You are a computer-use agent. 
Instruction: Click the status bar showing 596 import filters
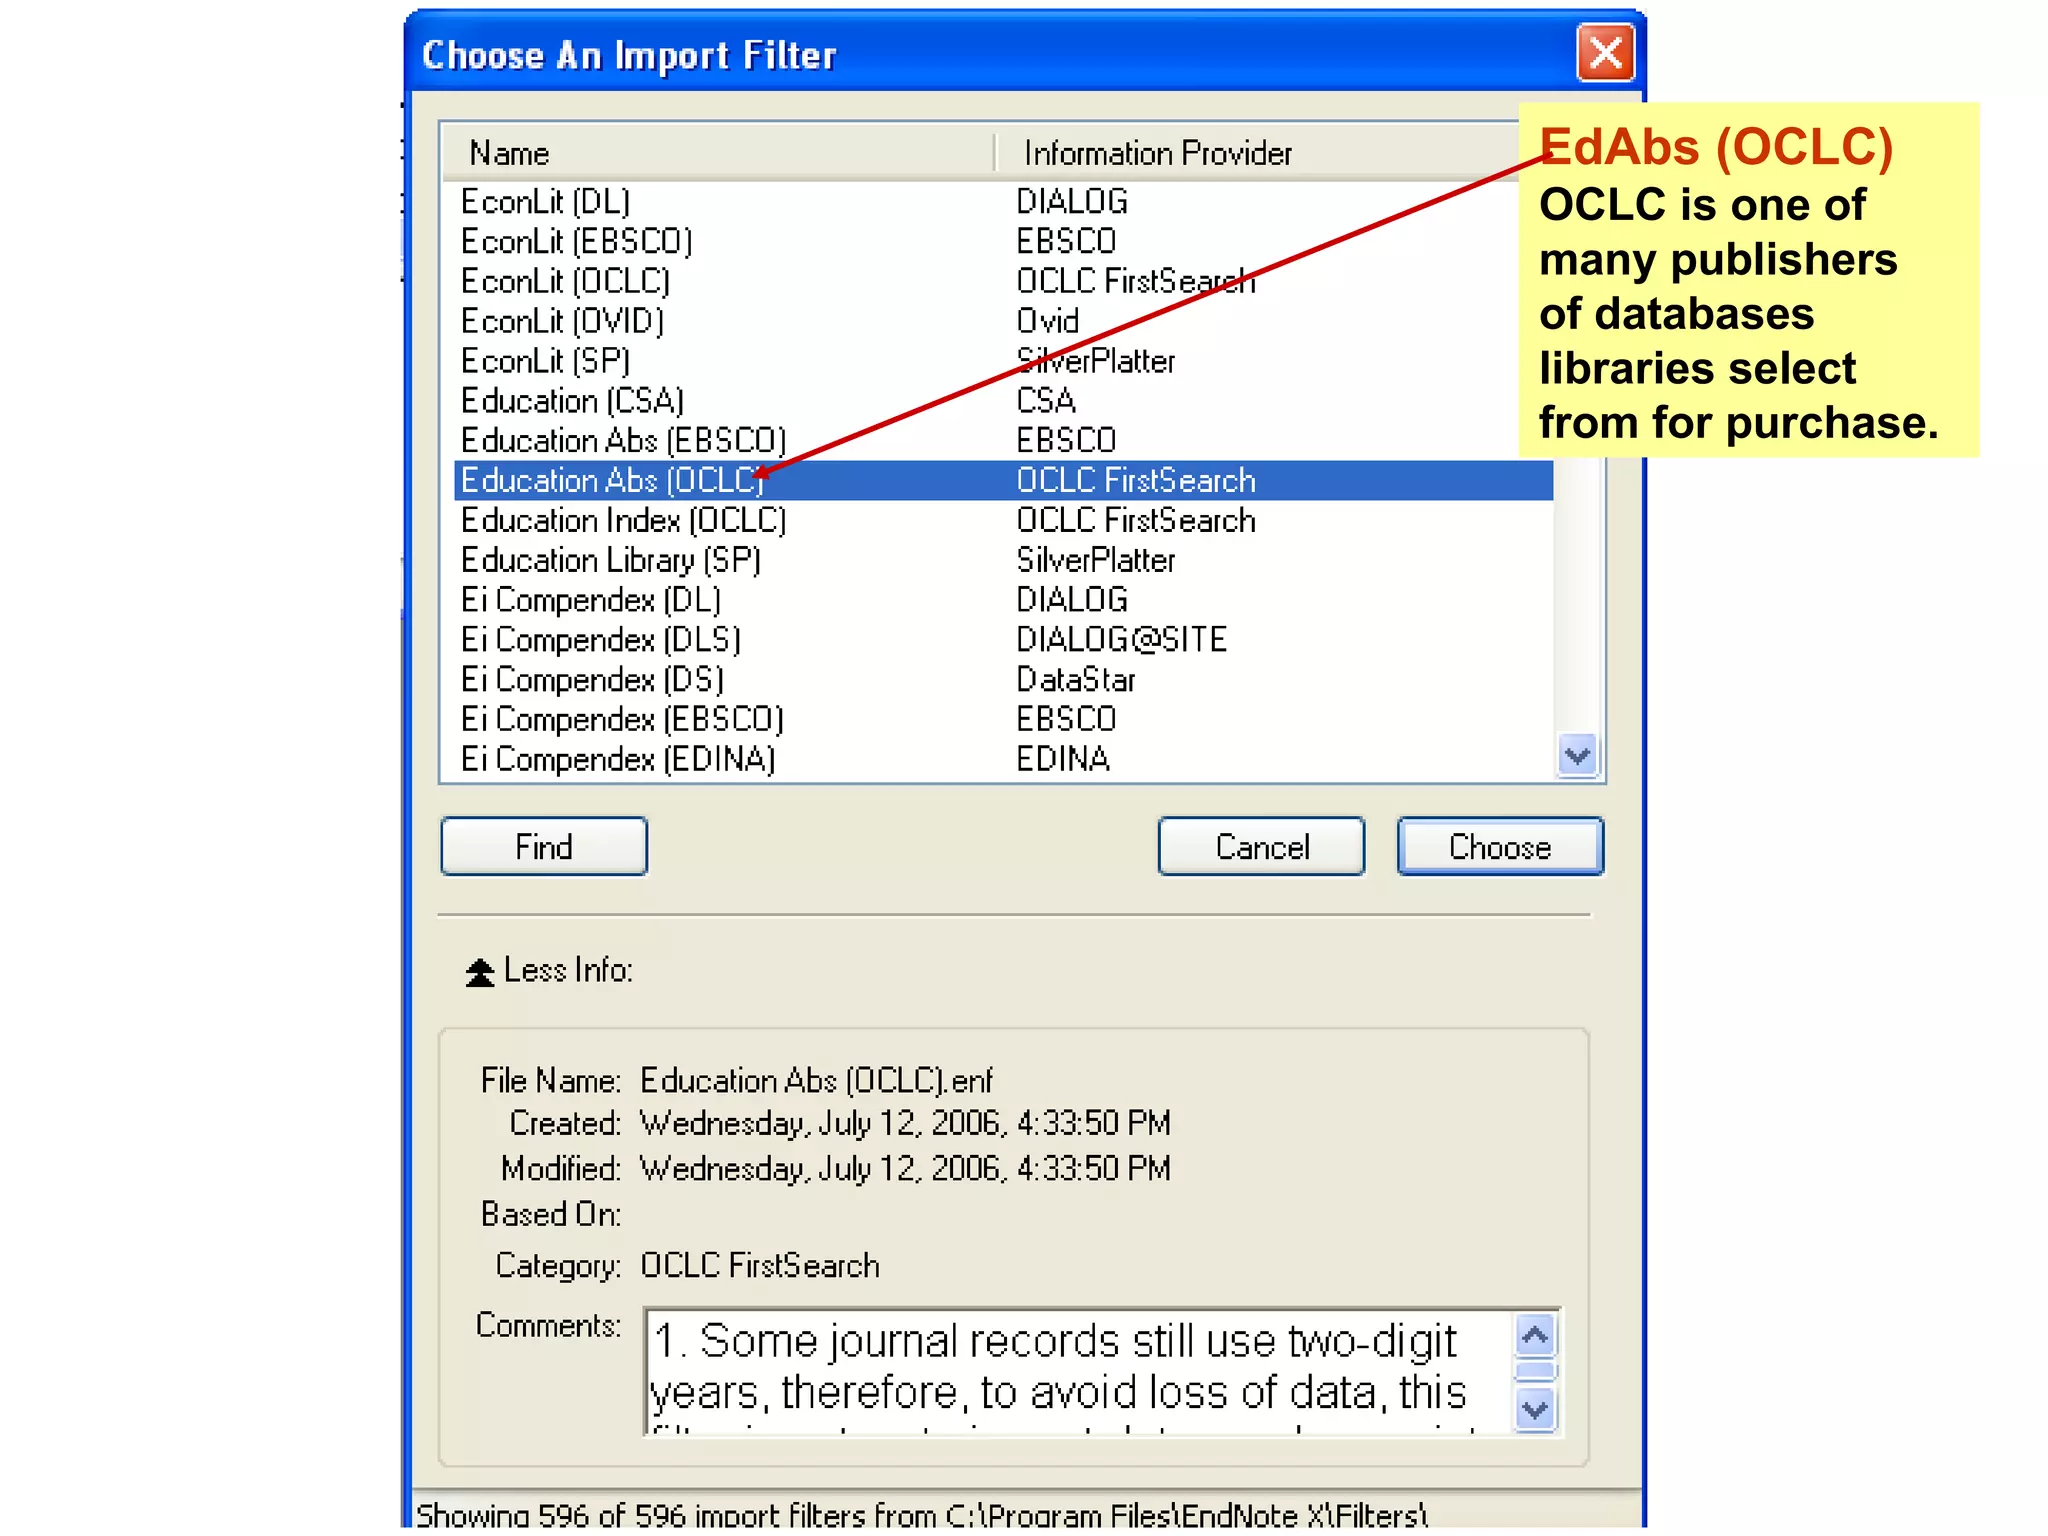pyautogui.click(x=922, y=1515)
